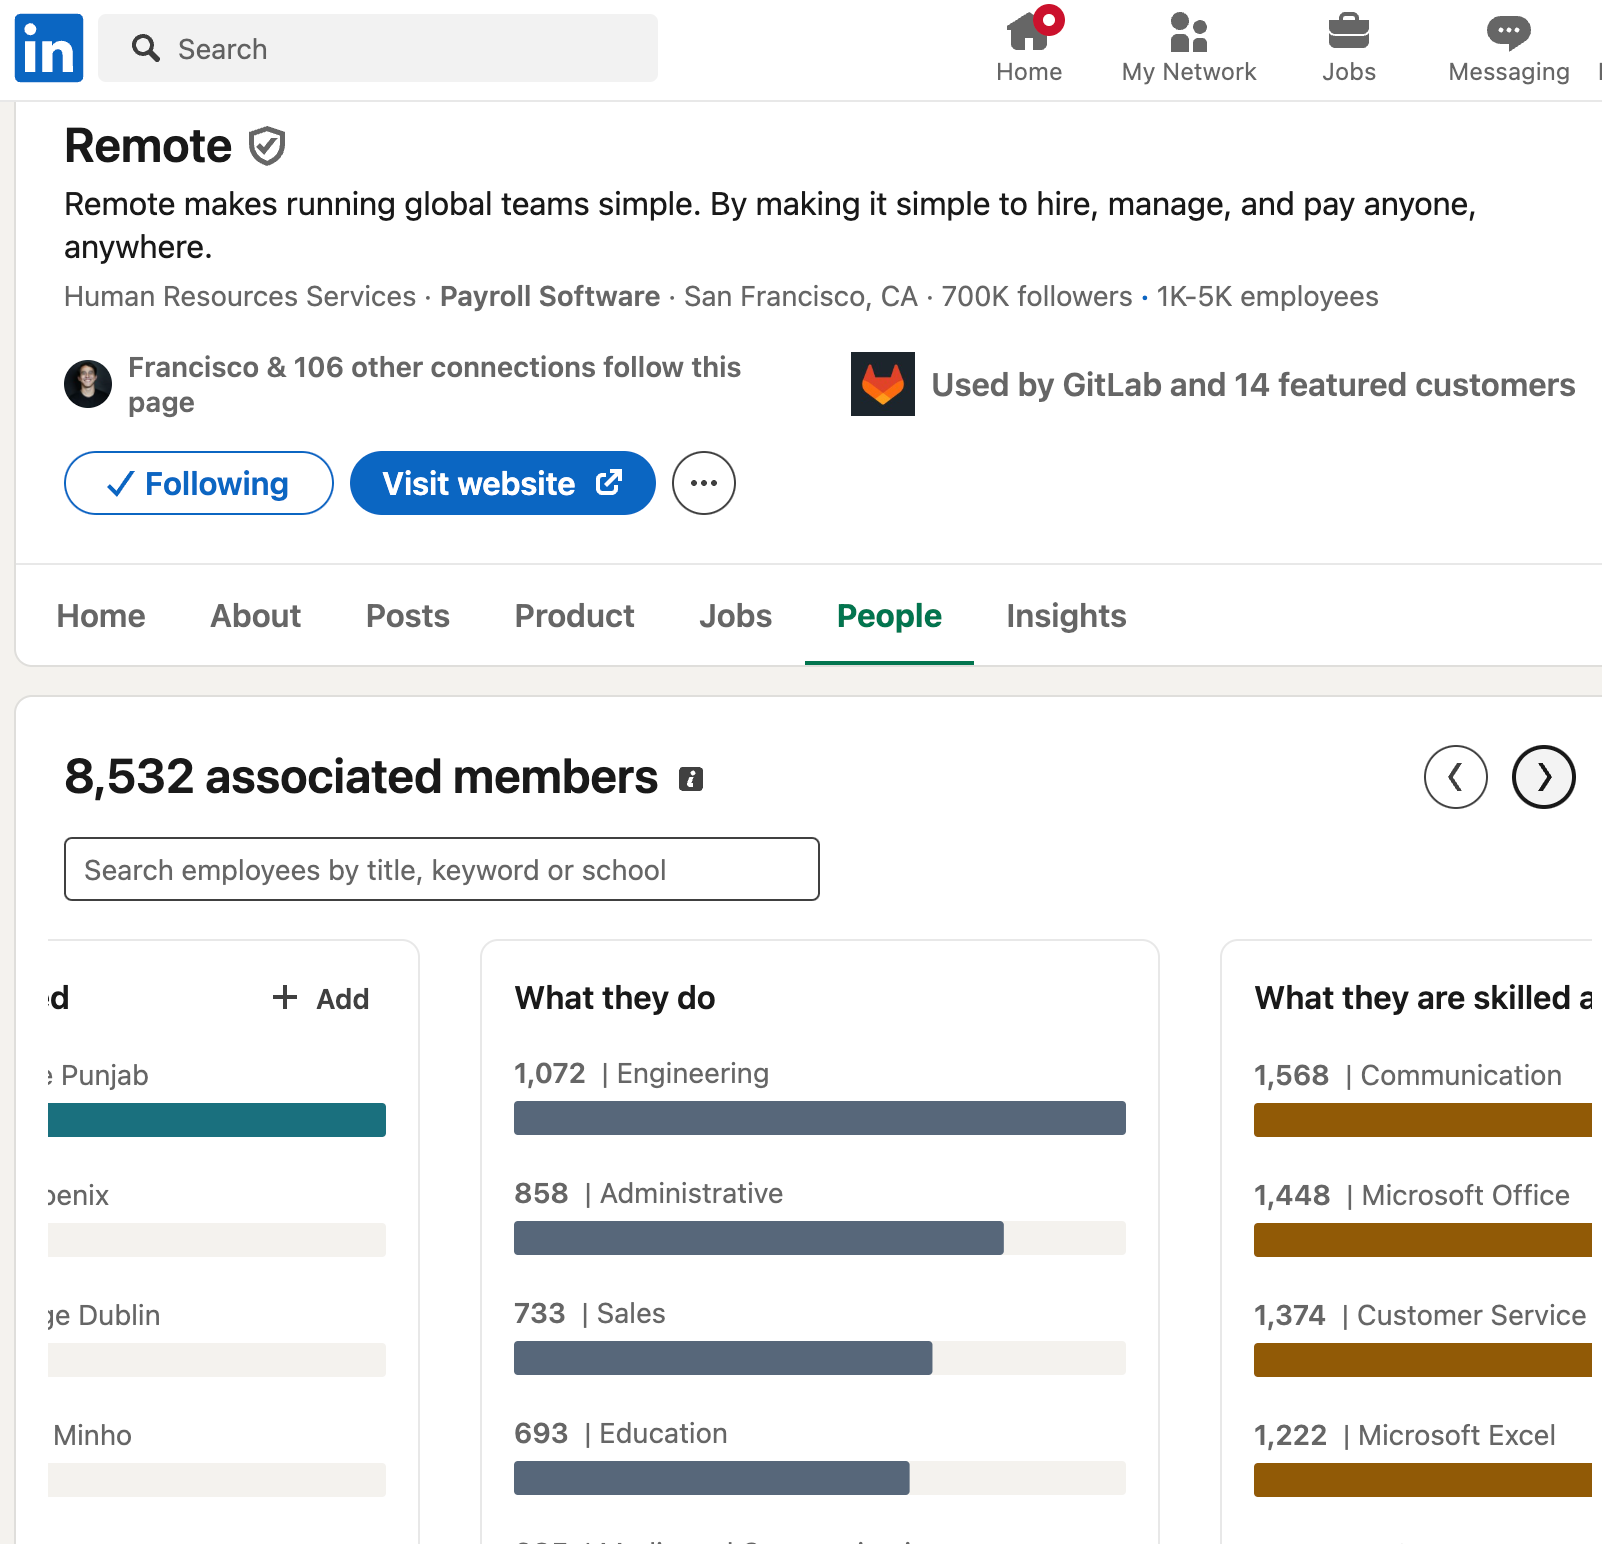Click the top Search field
The height and width of the screenshot is (1544, 1602).
click(x=378, y=48)
